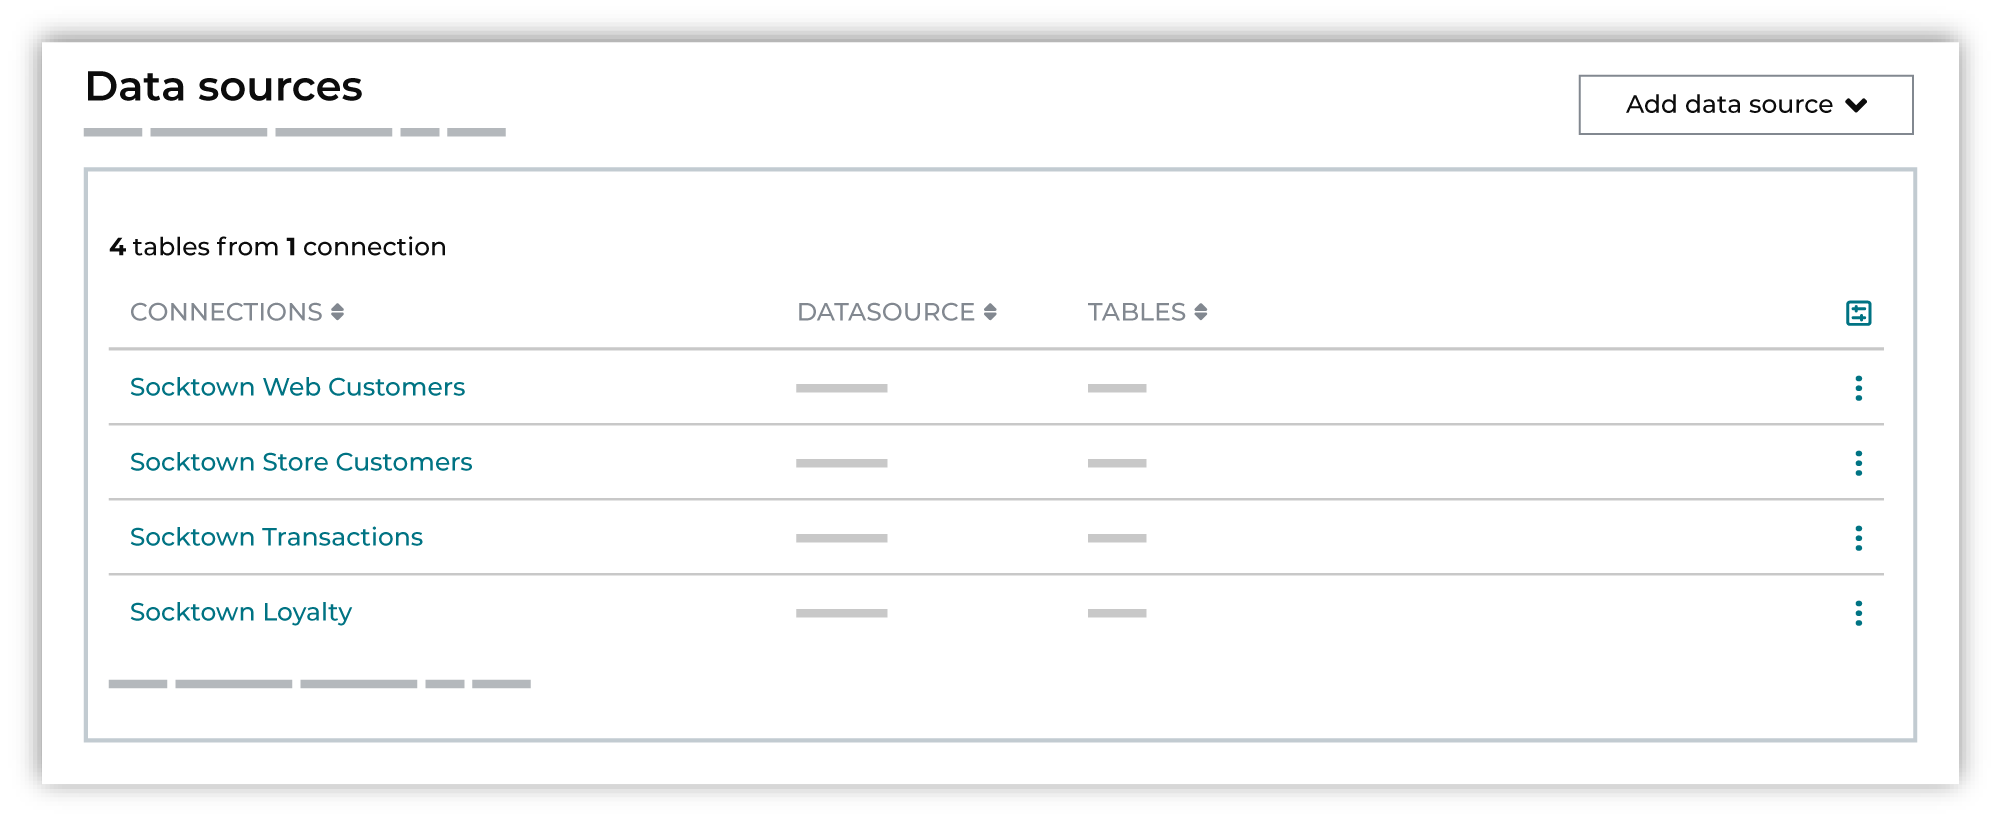This screenshot has height=826, width=2001.
Task: Click the Data sources page title
Action: 223,88
